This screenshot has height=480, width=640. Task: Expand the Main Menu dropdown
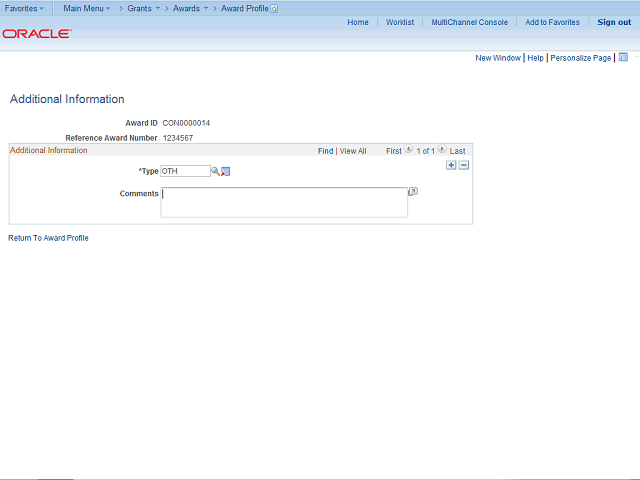(x=87, y=8)
